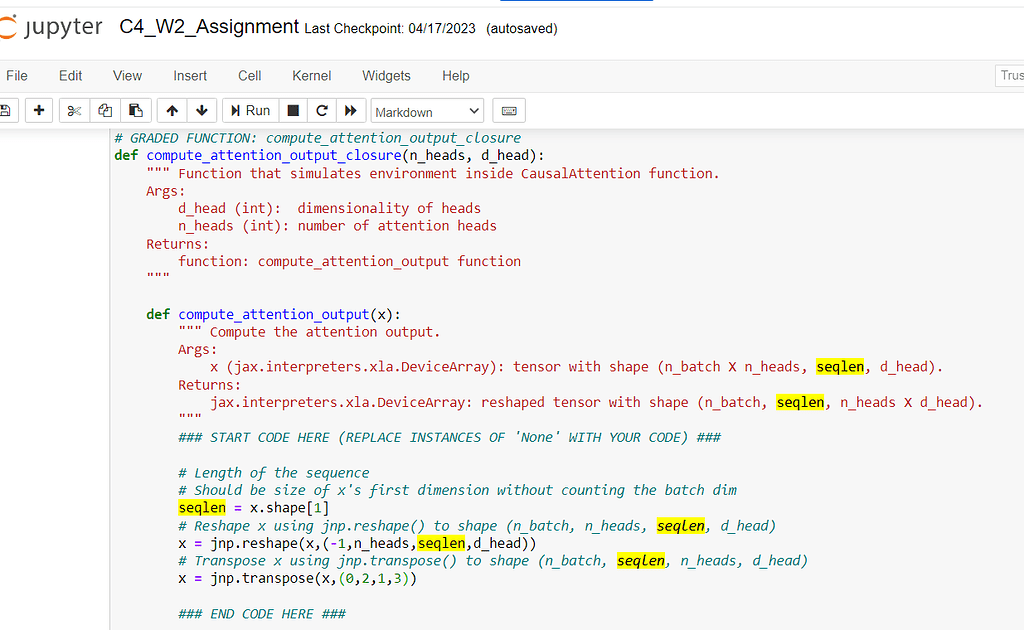
Task: Copy selected cells using toolbar icon
Action: tap(105, 111)
